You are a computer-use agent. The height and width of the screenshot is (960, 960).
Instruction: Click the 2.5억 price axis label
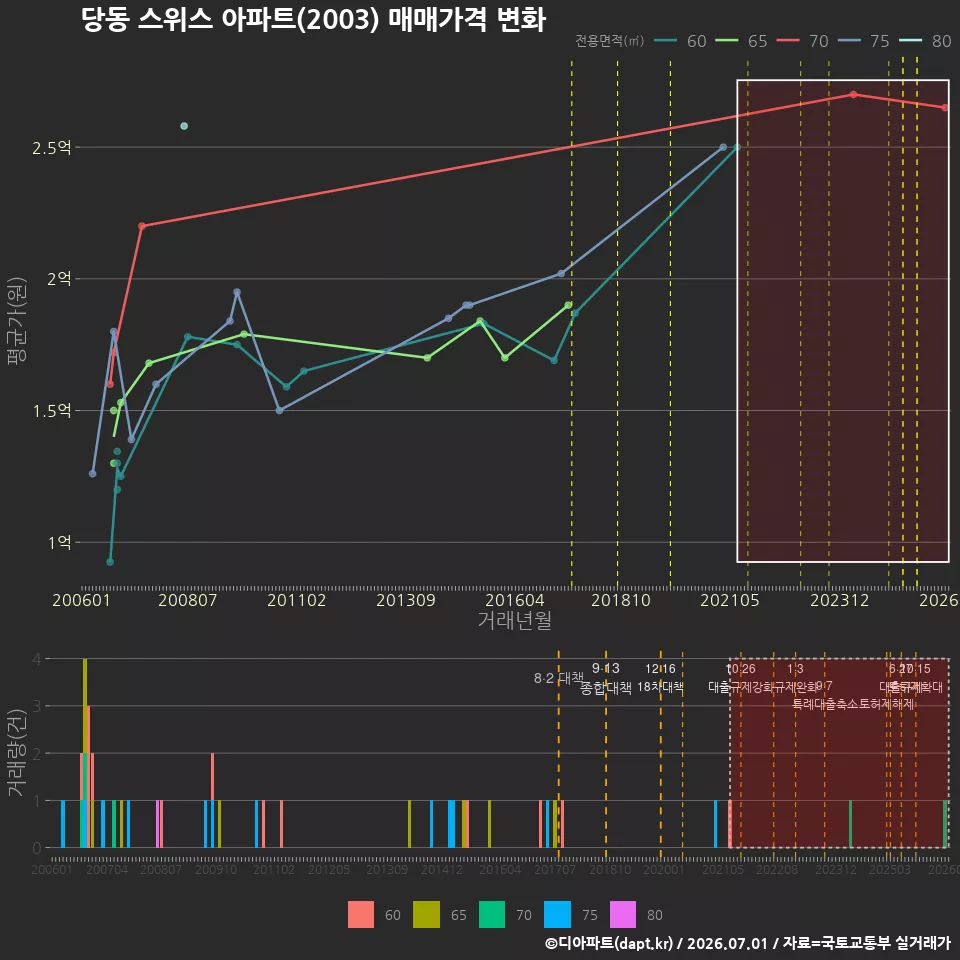(52, 148)
